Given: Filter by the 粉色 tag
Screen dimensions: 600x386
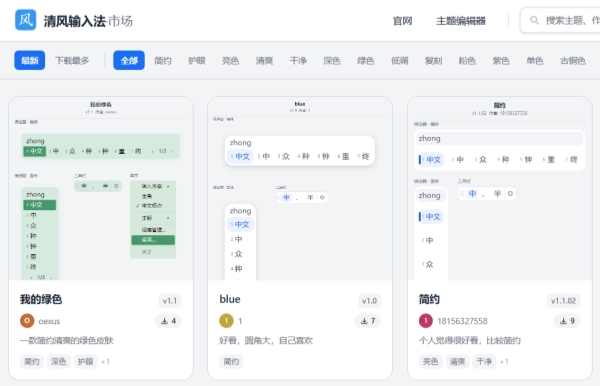Looking at the screenshot, I should click(x=467, y=60).
